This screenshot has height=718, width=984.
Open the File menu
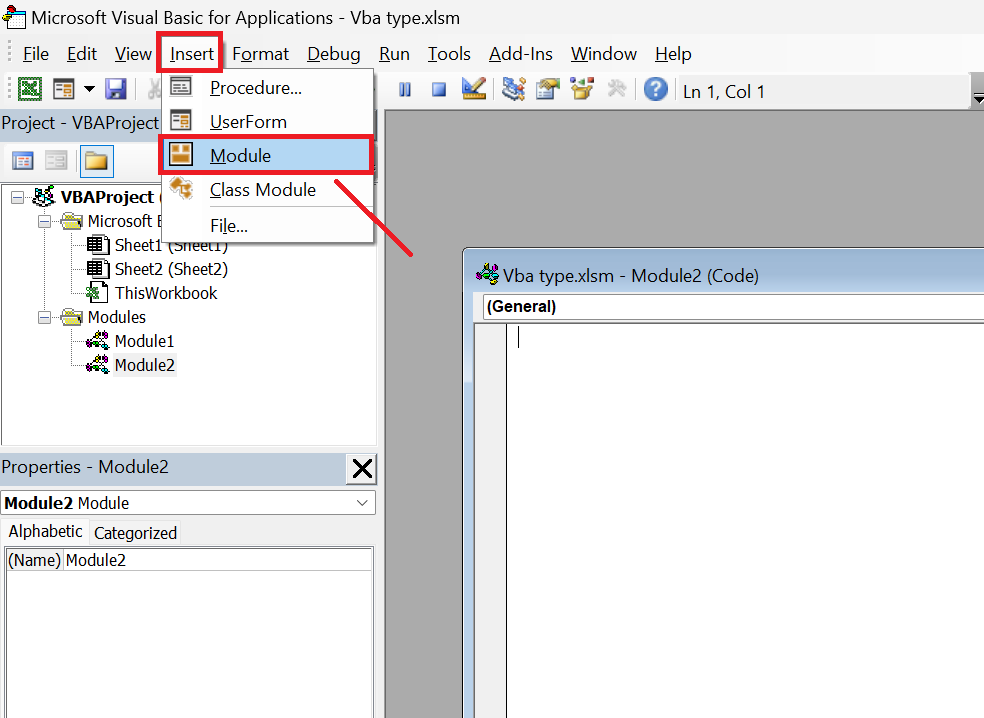pos(36,54)
